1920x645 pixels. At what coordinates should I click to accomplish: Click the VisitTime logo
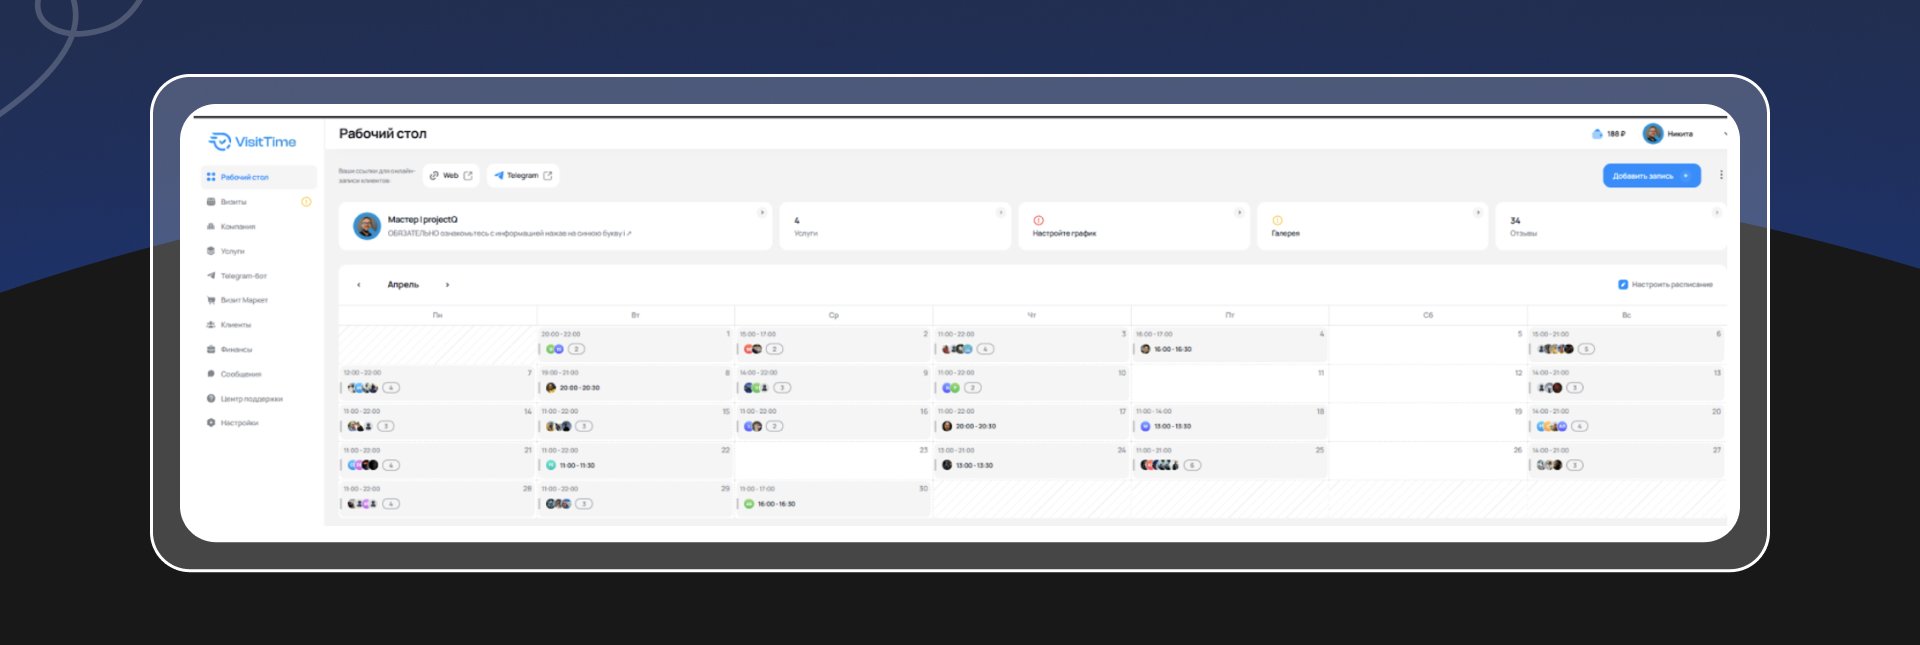252,142
